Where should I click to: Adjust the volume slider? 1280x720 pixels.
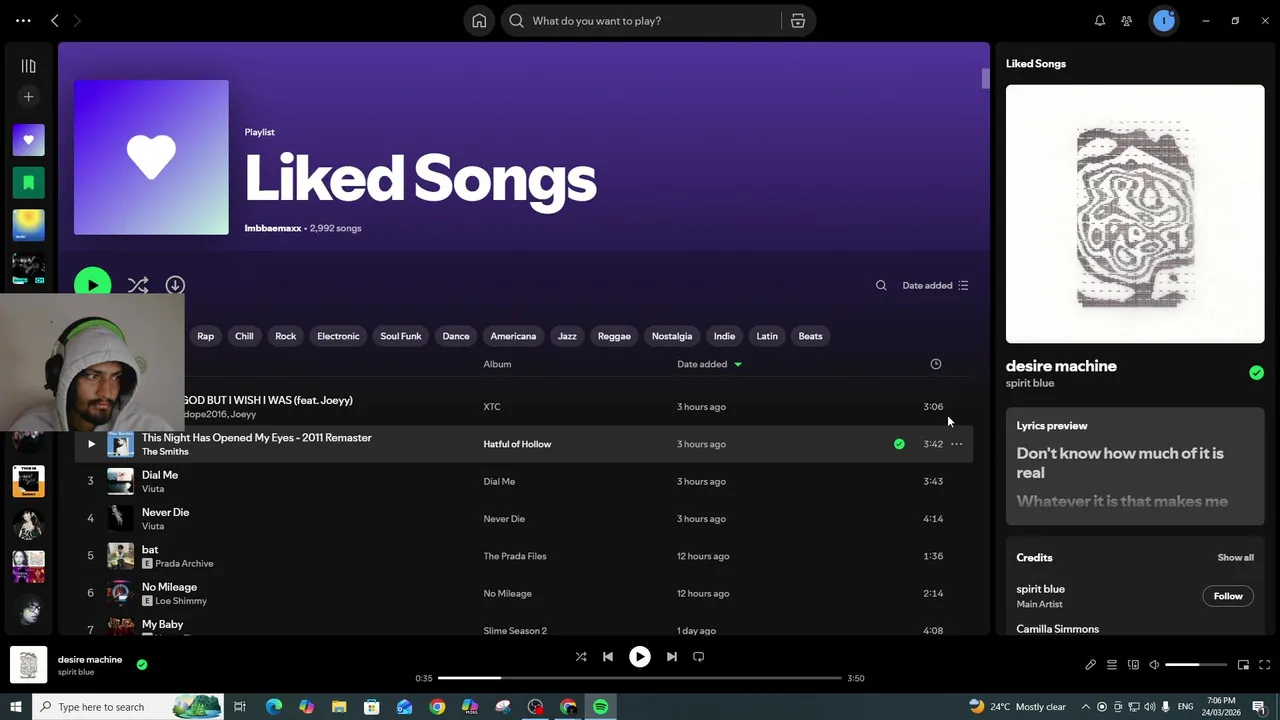click(1196, 665)
